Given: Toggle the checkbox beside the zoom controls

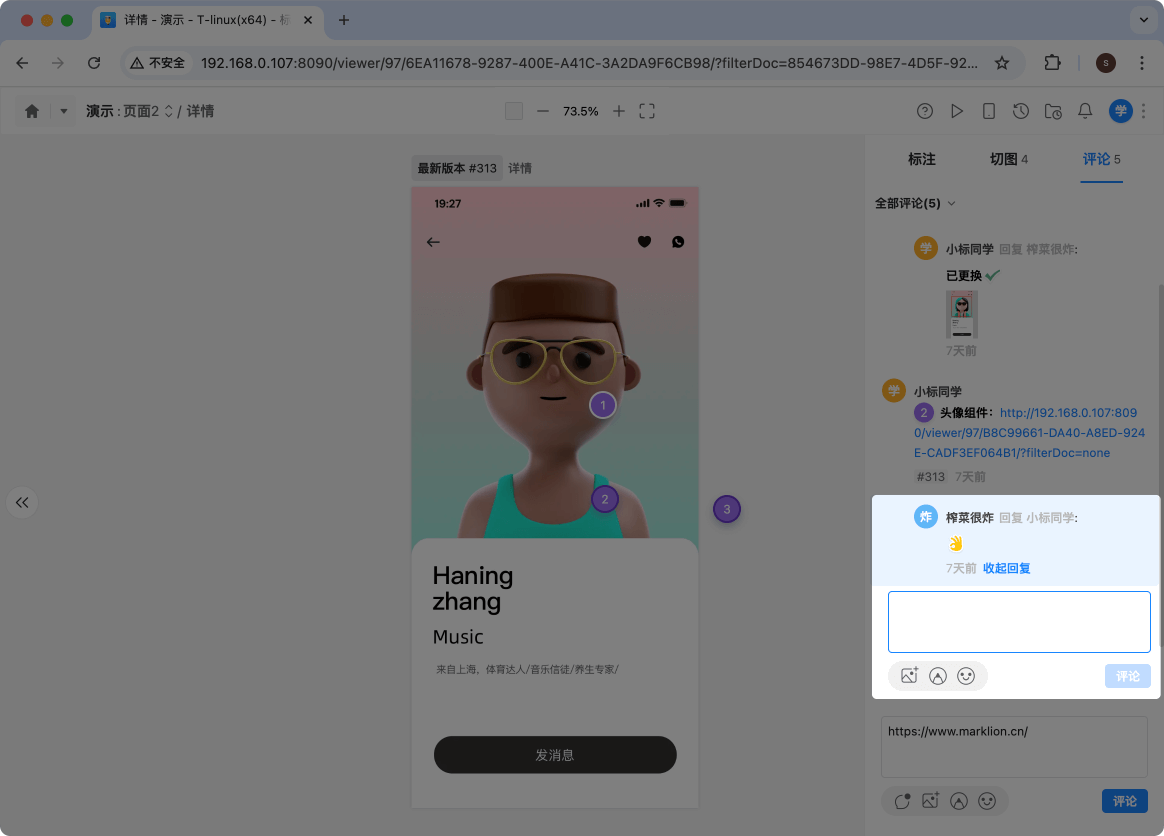Looking at the screenshot, I should coord(514,111).
